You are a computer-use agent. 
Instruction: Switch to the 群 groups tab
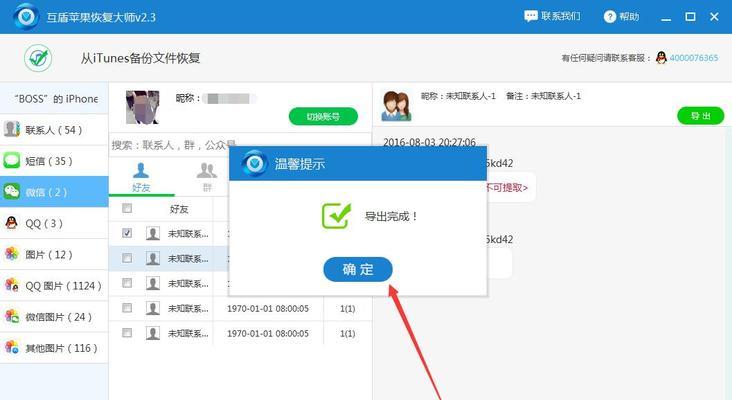[x=207, y=177]
